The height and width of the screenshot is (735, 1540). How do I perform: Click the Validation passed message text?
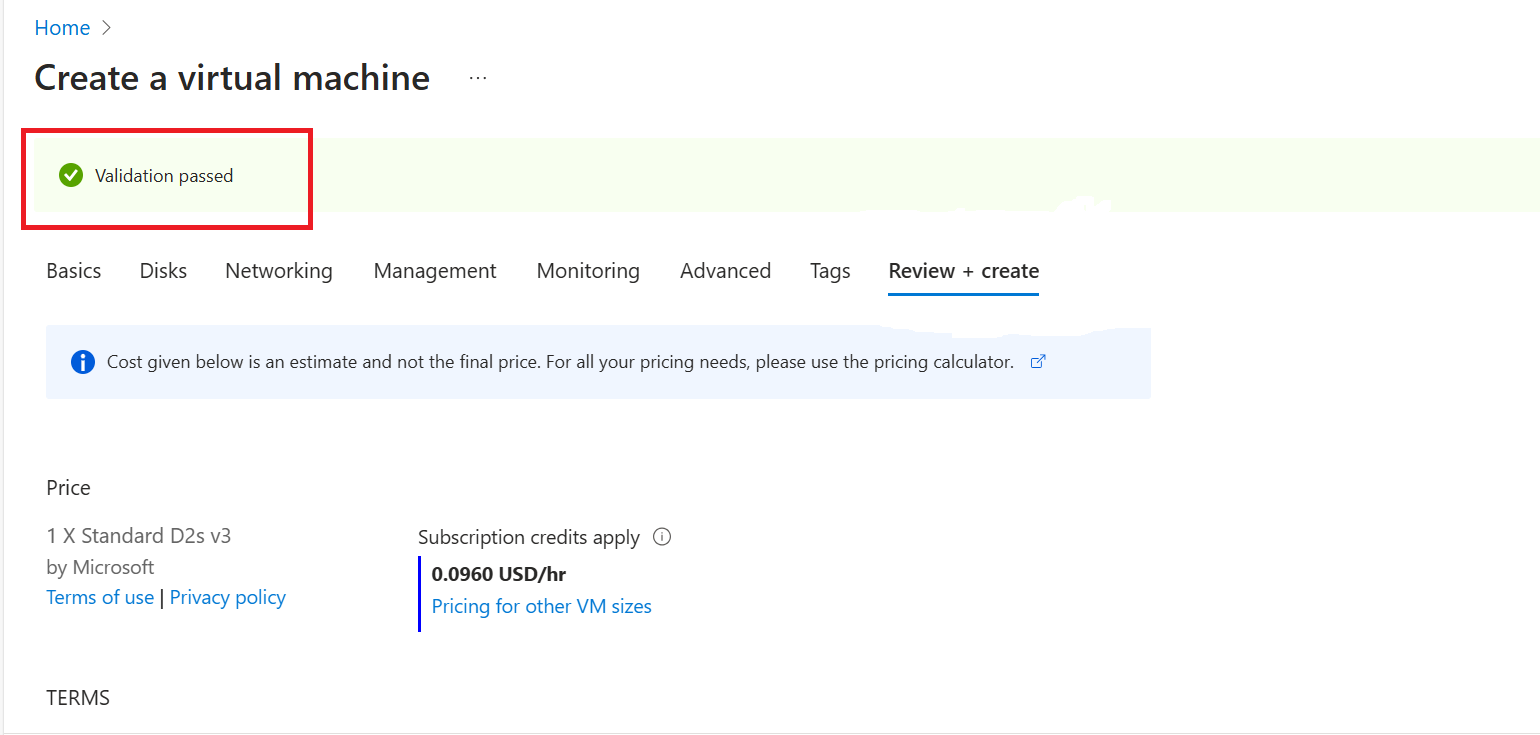164,176
